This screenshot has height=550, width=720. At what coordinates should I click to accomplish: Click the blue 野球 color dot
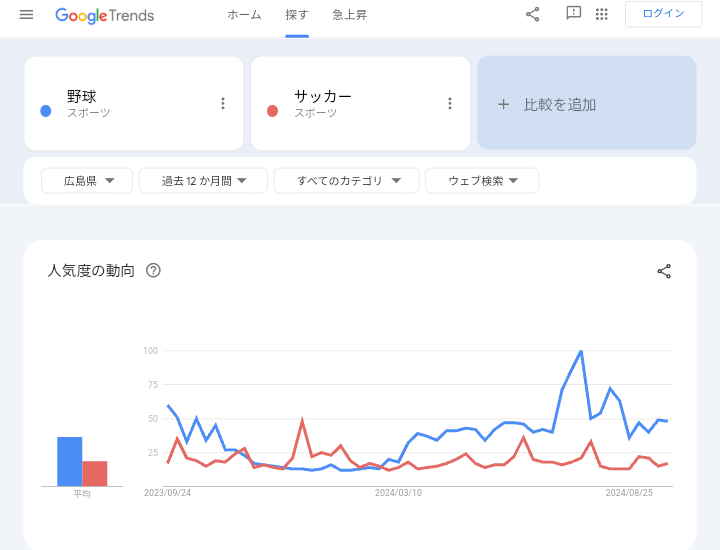[x=46, y=111]
